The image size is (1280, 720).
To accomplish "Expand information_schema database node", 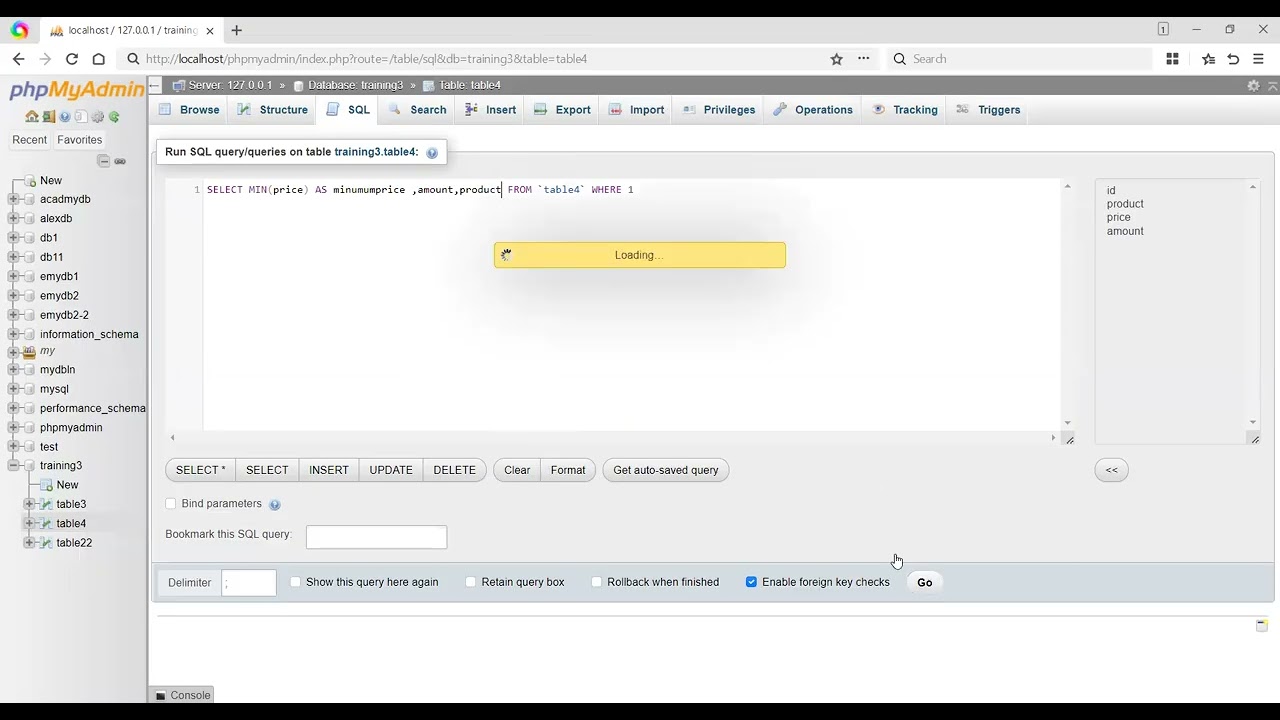I will 13,334.
